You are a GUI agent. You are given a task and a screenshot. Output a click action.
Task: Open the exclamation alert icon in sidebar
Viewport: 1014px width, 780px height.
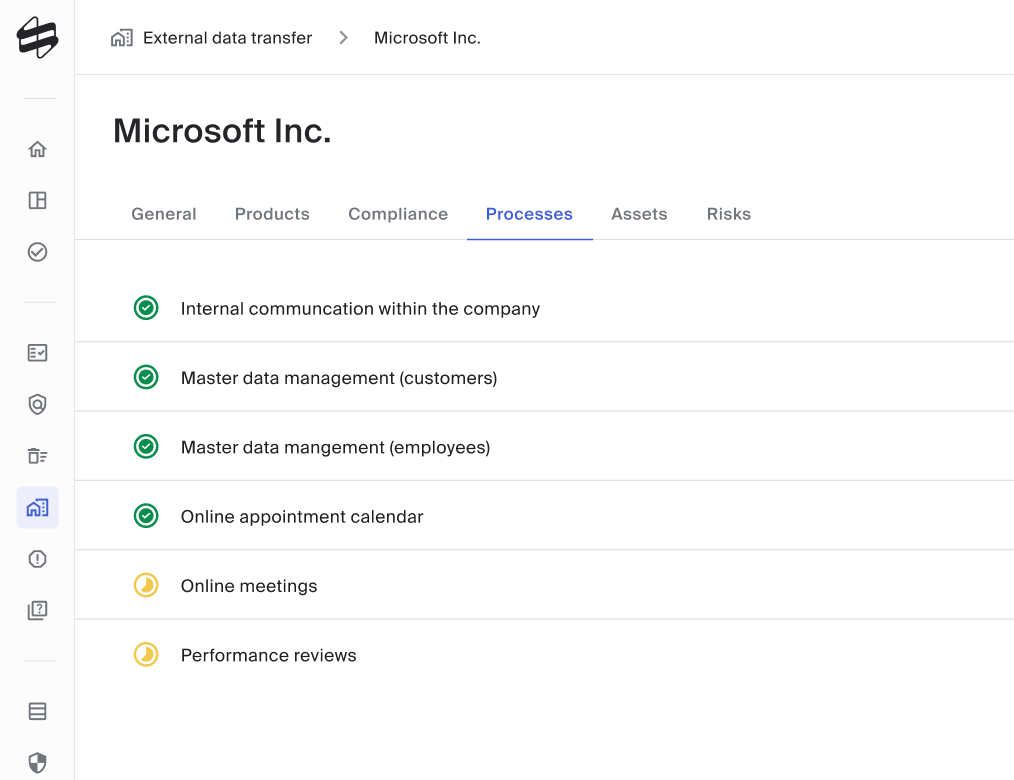pyautogui.click(x=38, y=559)
